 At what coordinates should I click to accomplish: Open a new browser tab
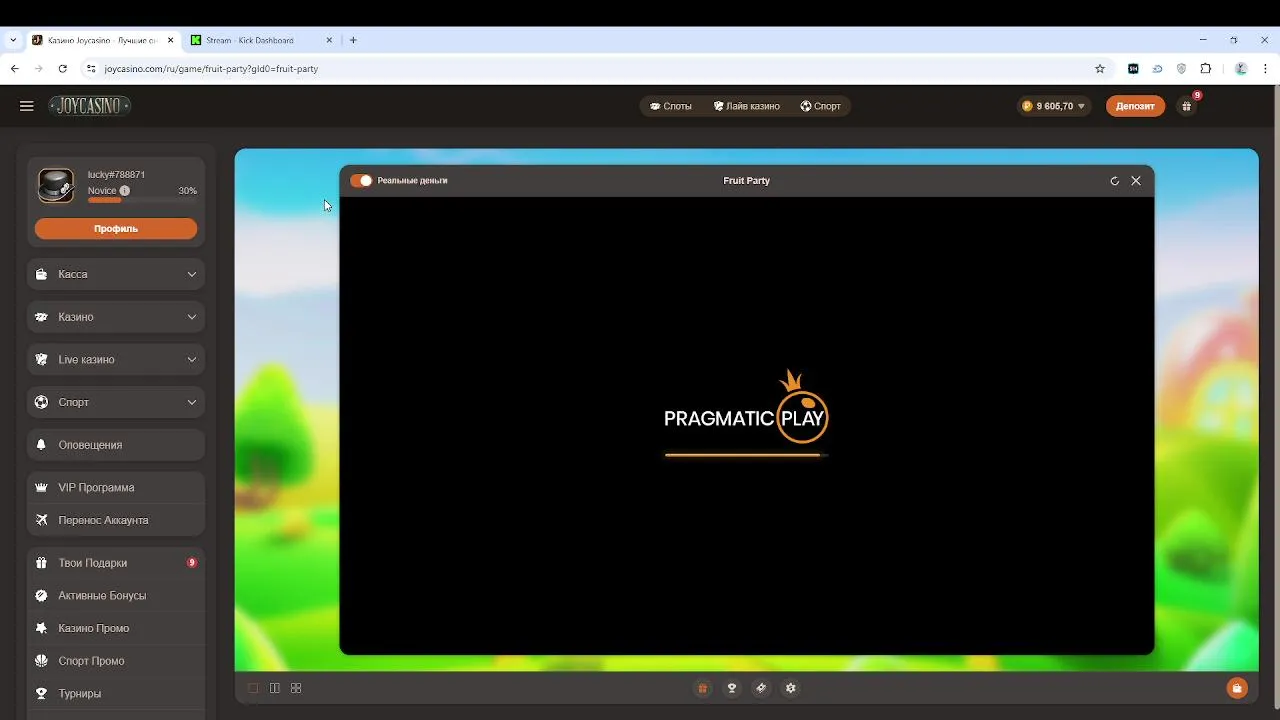pyautogui.click(x=353, y=40)
